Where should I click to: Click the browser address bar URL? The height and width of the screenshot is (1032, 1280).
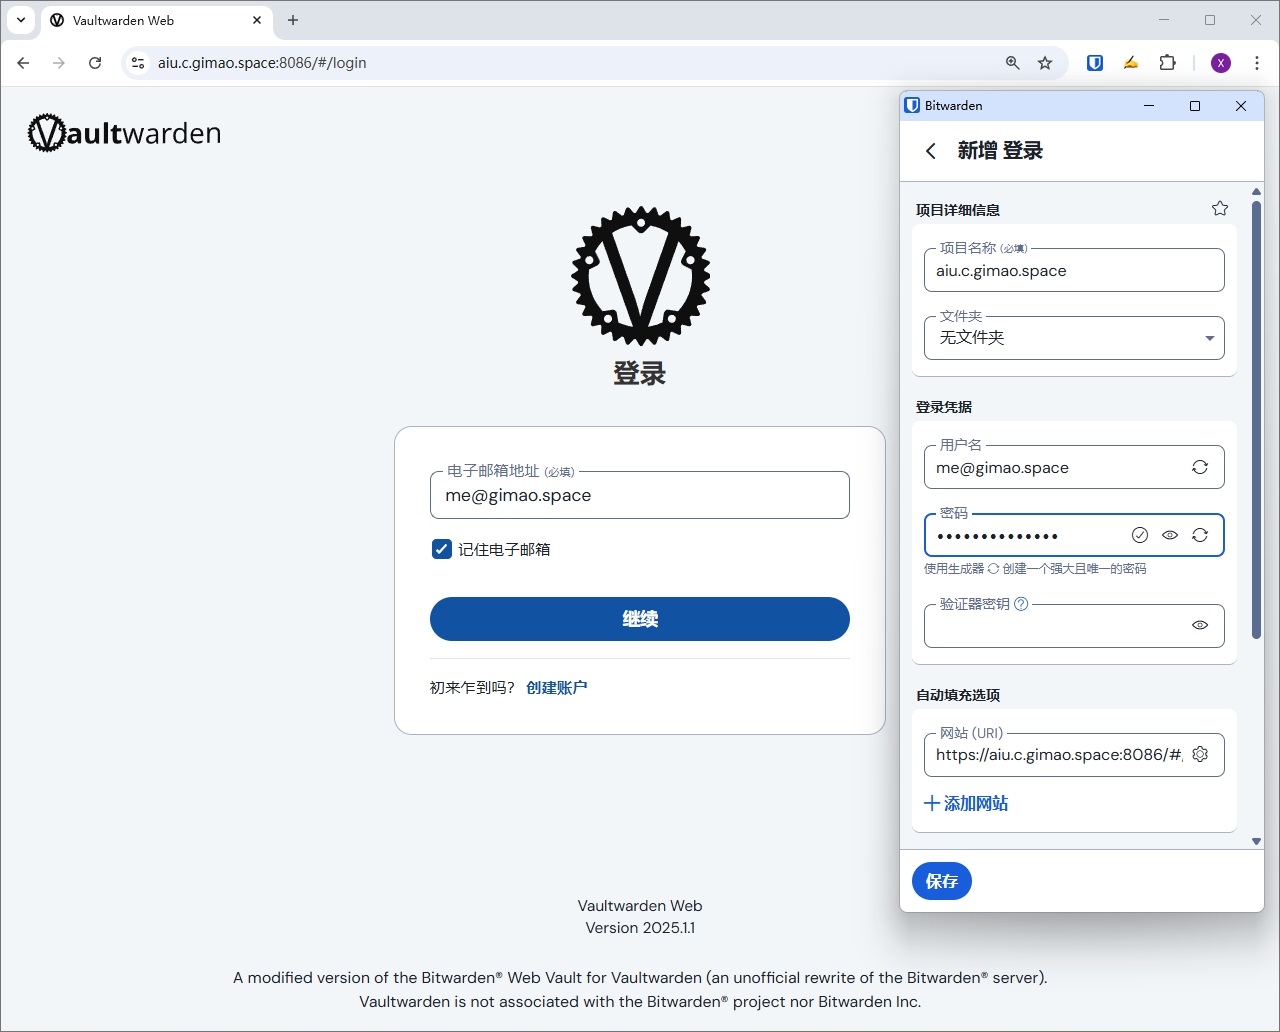tap(262, 63)
